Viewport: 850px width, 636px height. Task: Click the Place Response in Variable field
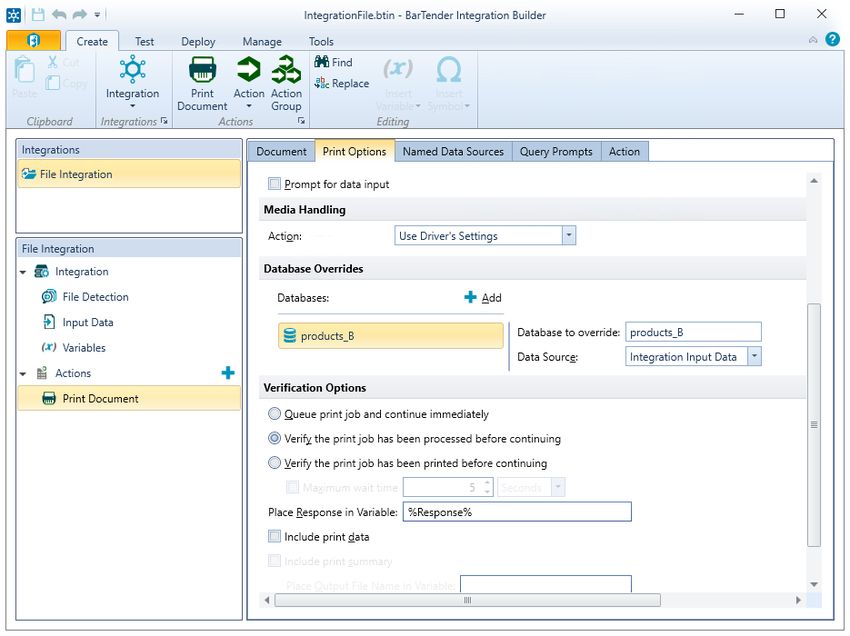517,512
